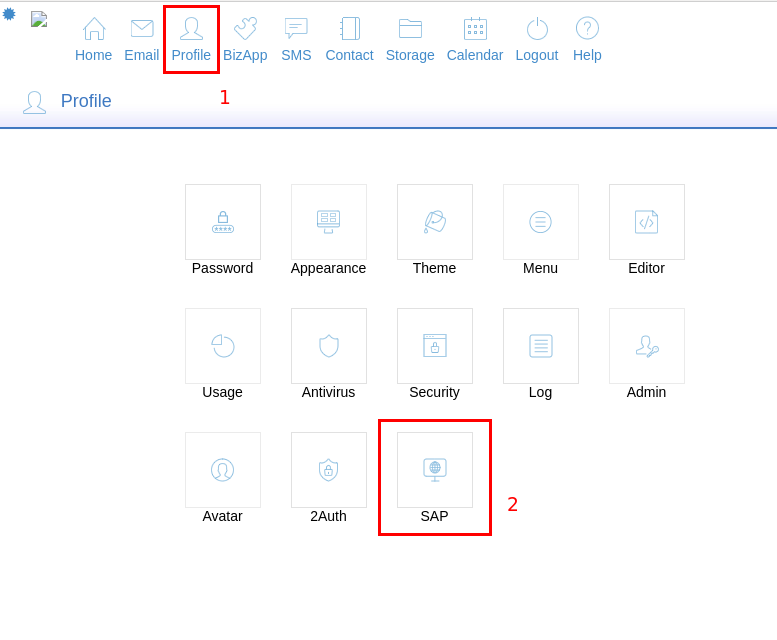Open the Email envelope icon
The height and width of the screenshot is (640, 777).
(x=142, y=29)
